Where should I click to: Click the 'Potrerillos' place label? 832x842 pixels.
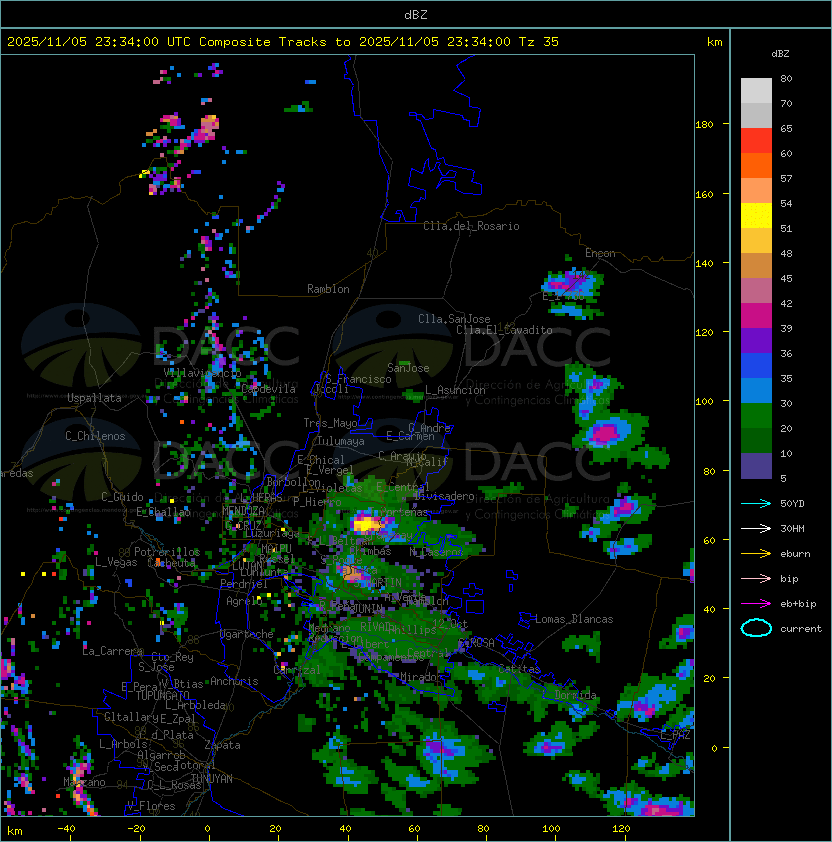point(167,552)
